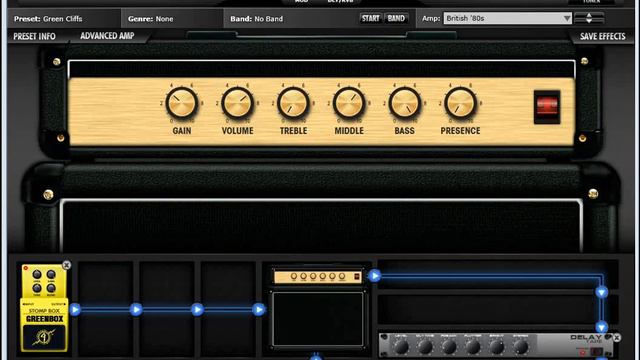Open the Advanced Amp tab
Screen dimensions: 640x360
107,36
